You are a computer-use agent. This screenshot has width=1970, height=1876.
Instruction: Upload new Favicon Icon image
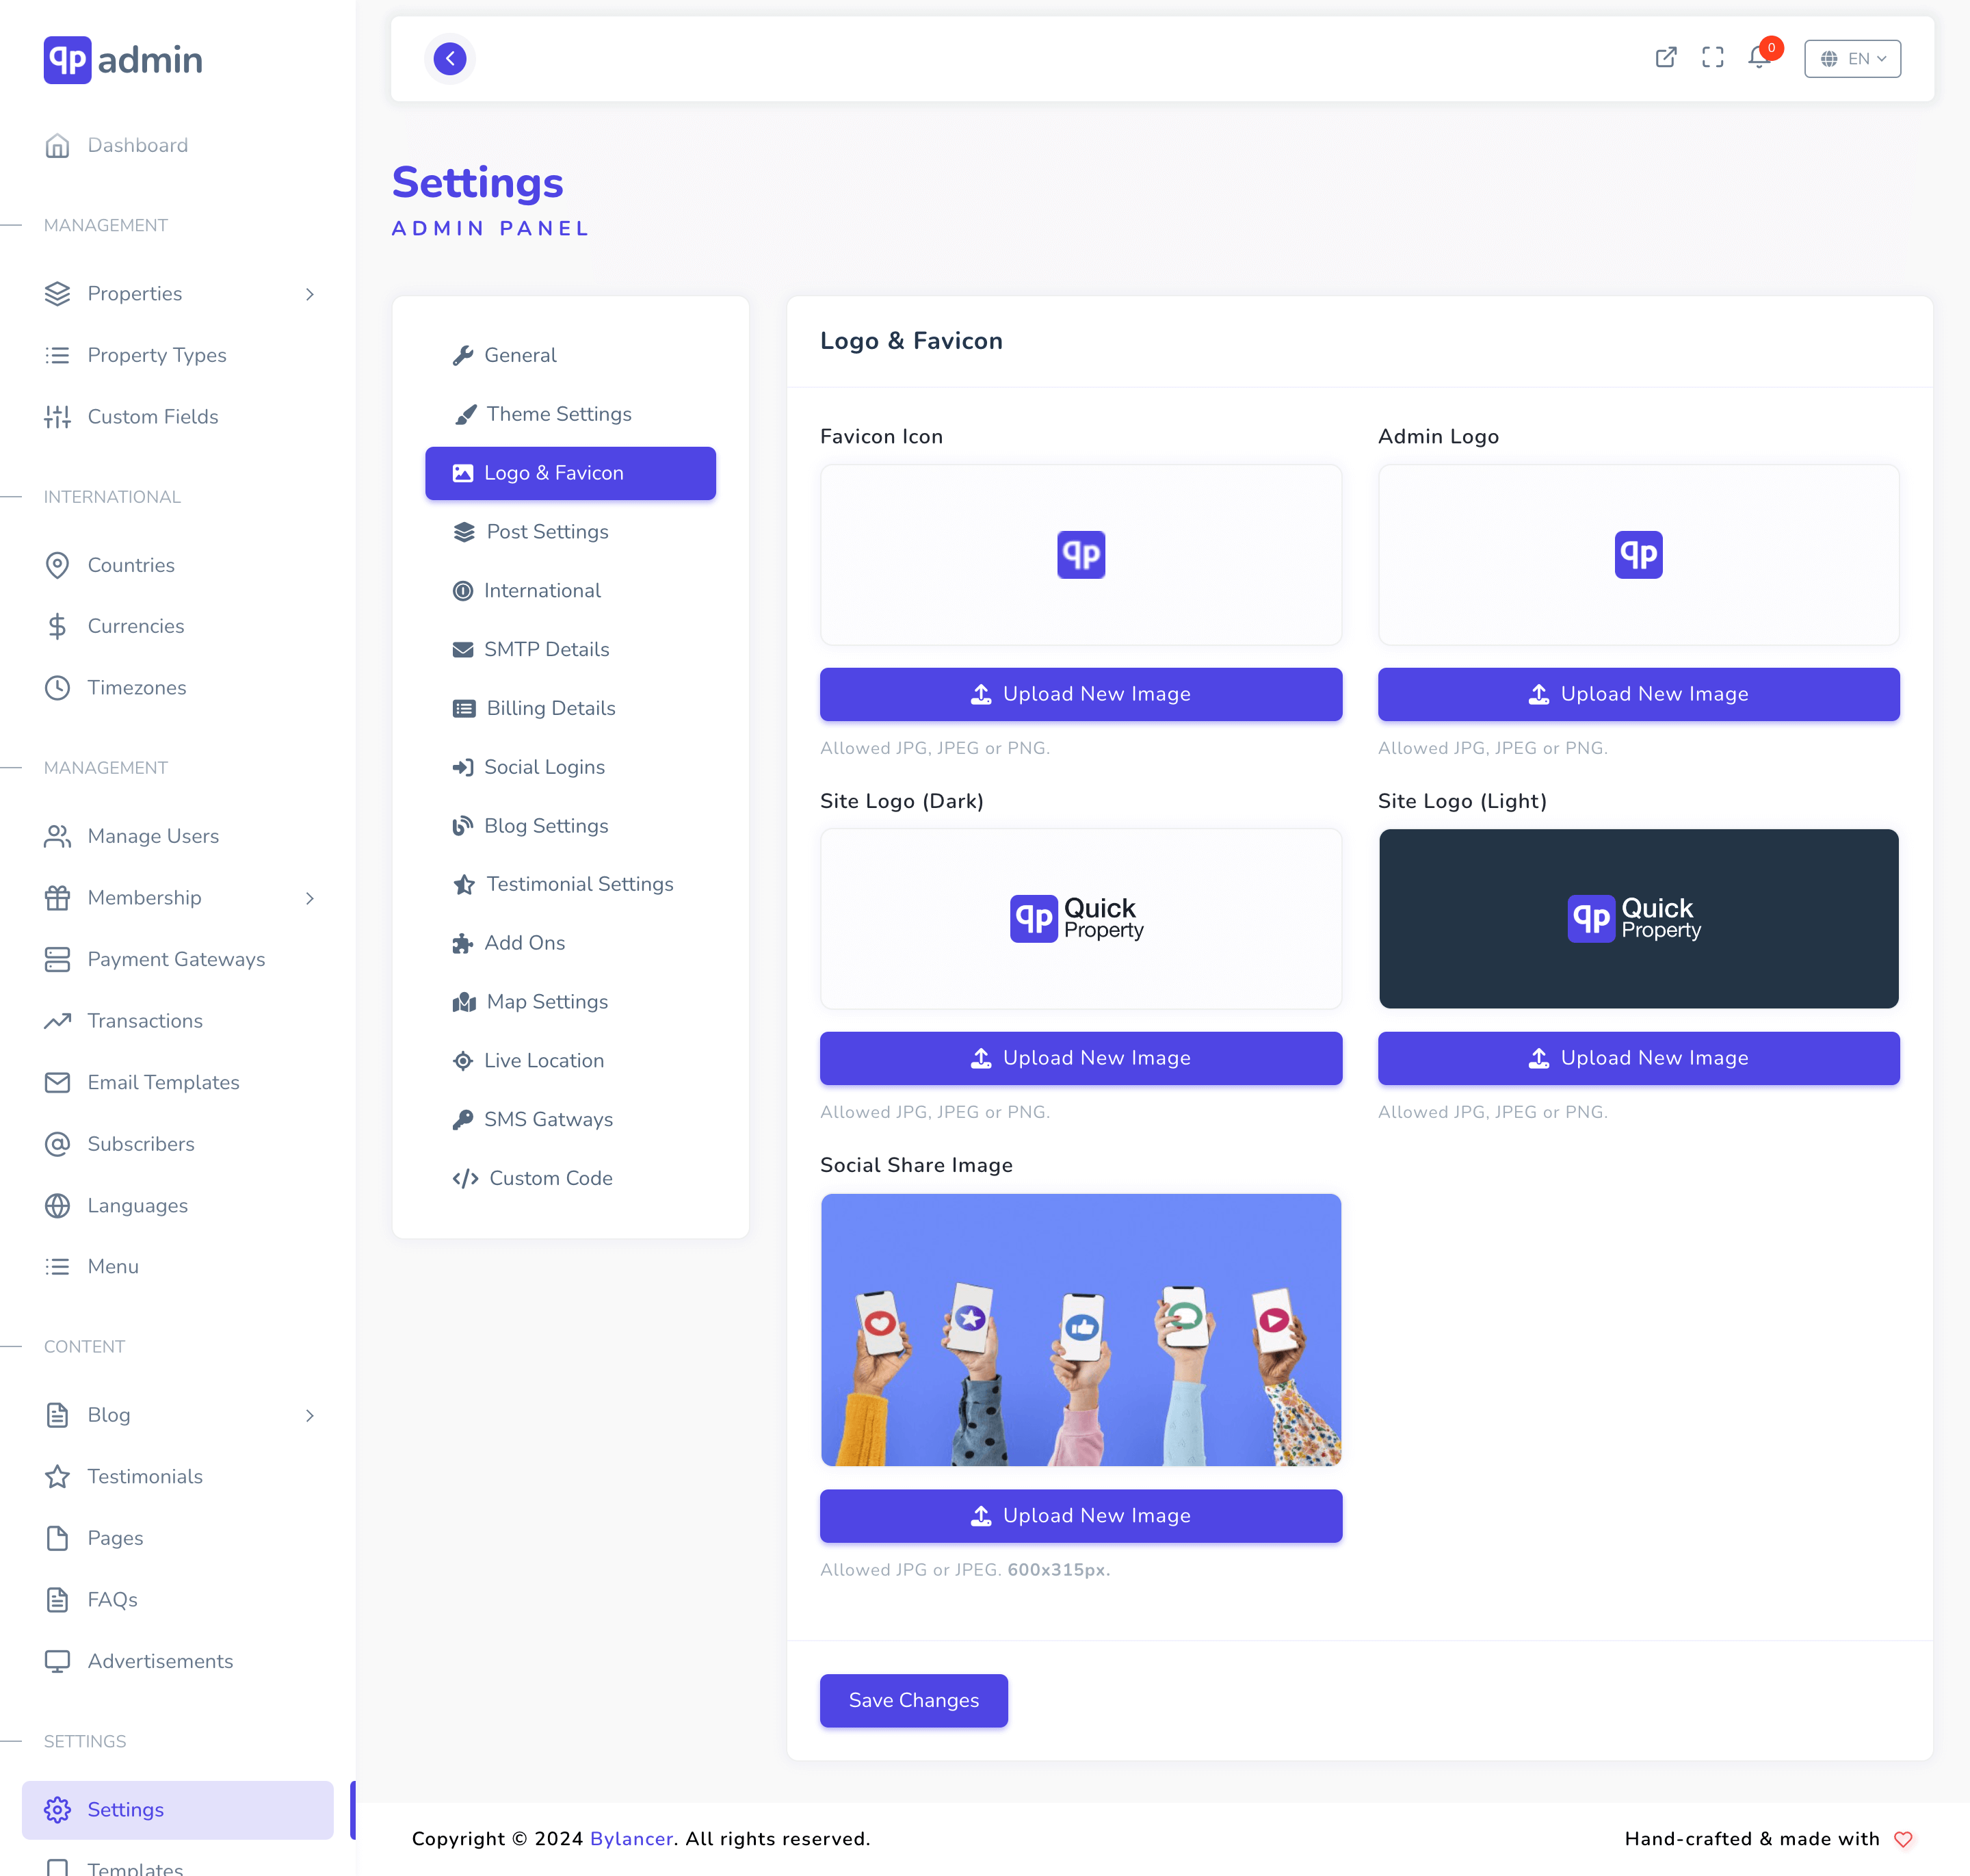[1081, 694]
